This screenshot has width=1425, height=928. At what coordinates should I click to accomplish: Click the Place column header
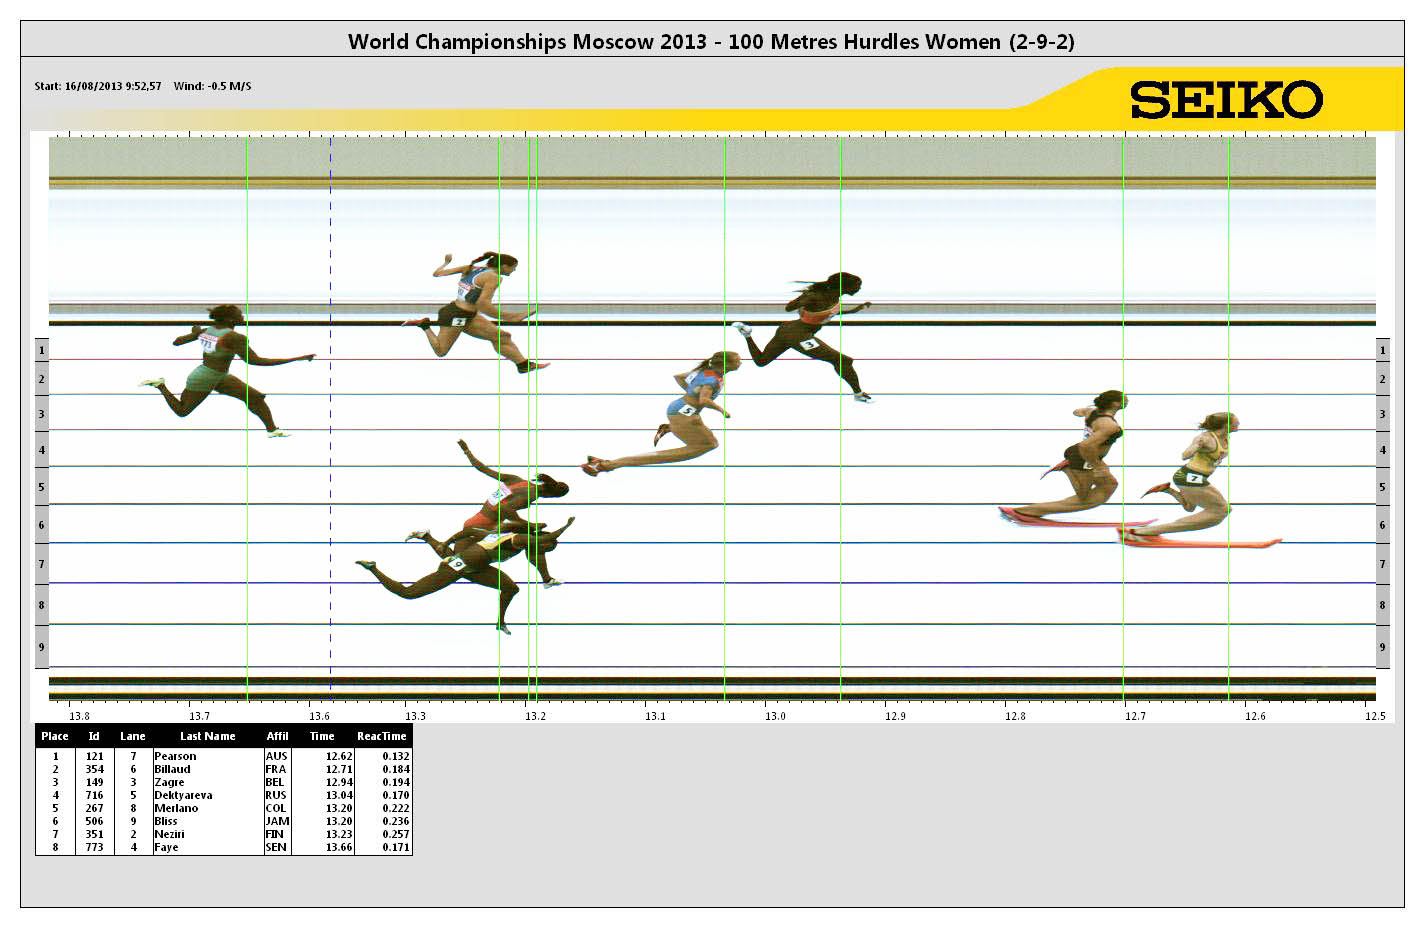55,736
